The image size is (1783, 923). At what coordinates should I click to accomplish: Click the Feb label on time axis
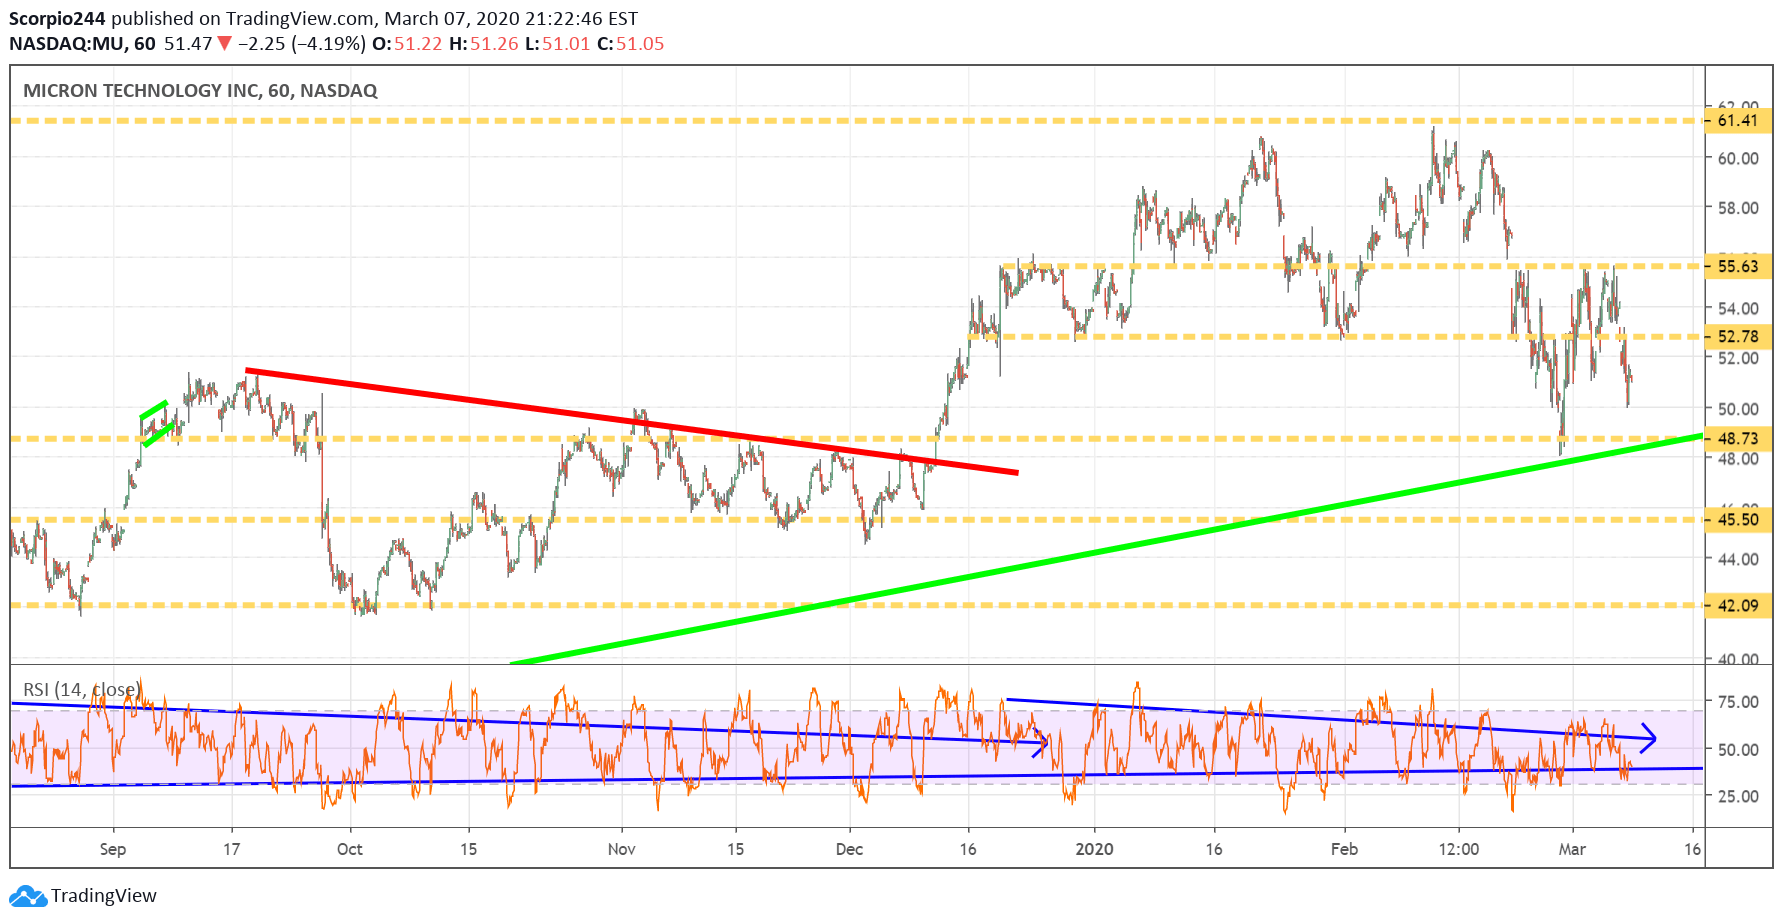coord(1344,849)
